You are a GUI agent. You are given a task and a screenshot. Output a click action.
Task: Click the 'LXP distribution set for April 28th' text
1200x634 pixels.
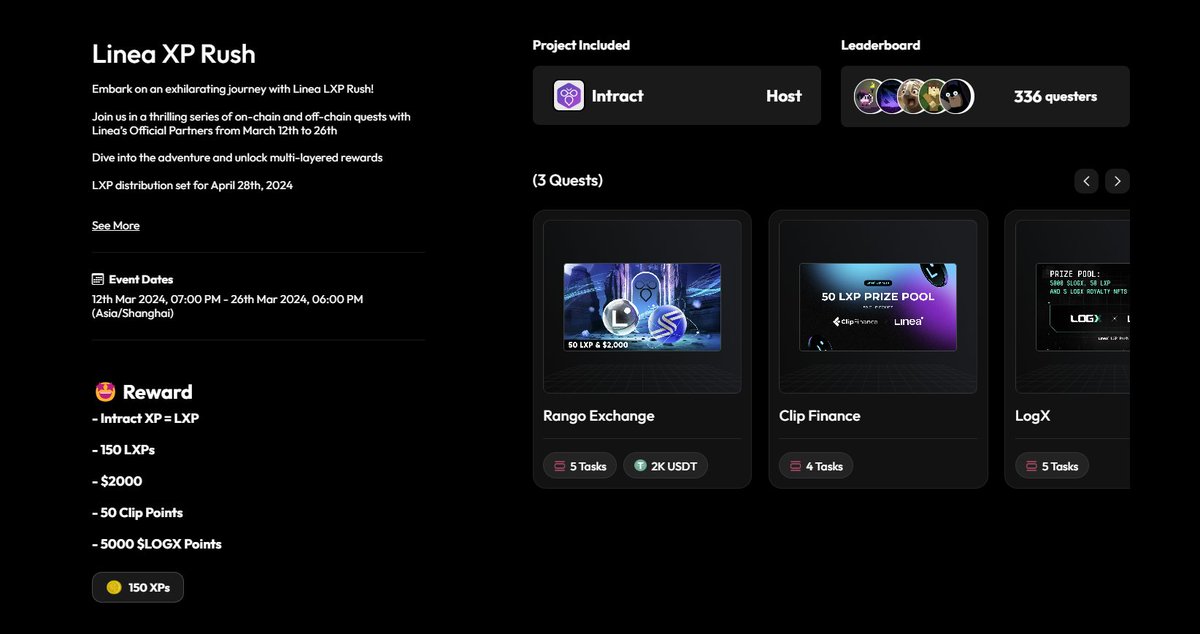pyautogui.click(x=192, y=186)
